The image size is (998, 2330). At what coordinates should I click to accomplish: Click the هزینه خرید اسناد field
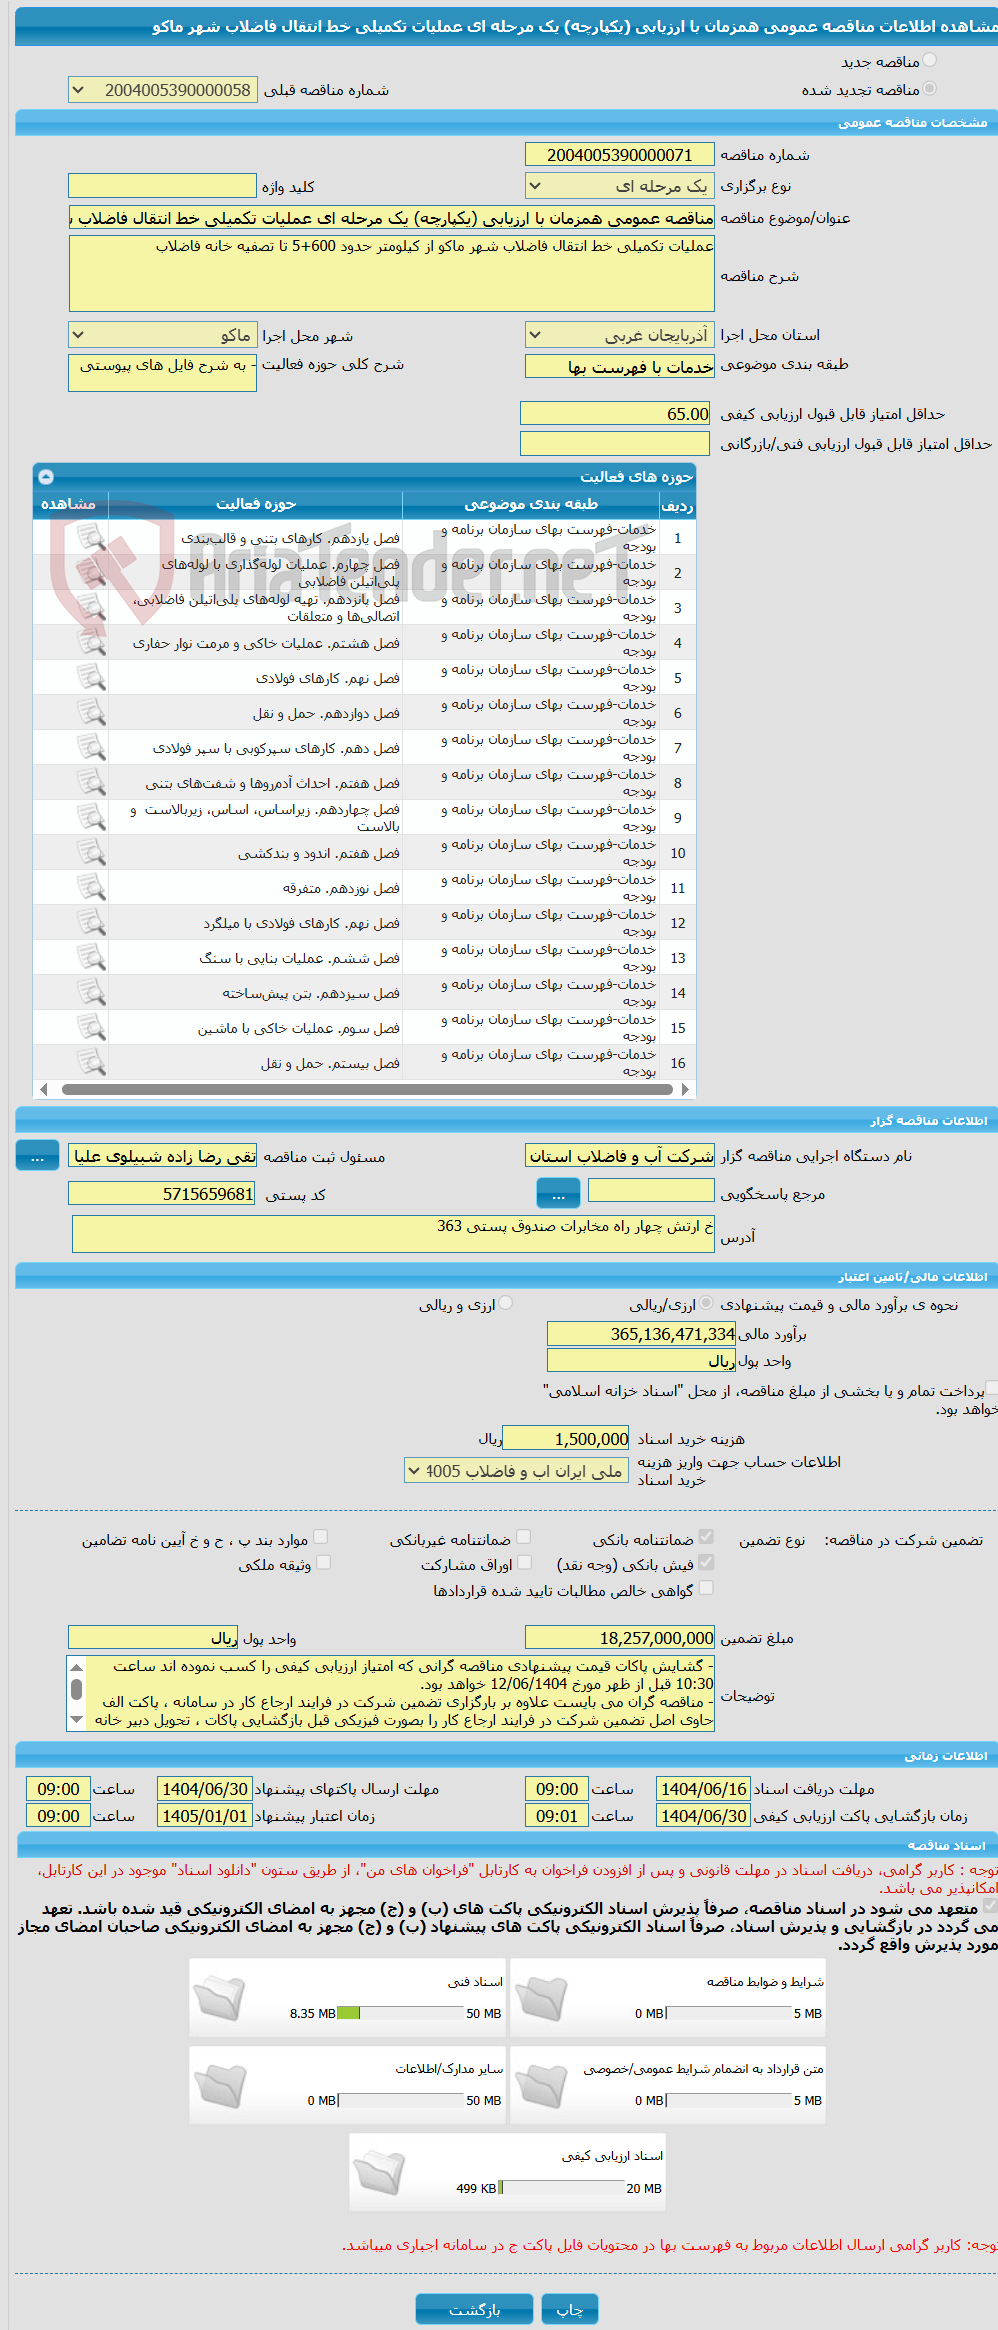pyautogui.click(x=566, y=1439)
